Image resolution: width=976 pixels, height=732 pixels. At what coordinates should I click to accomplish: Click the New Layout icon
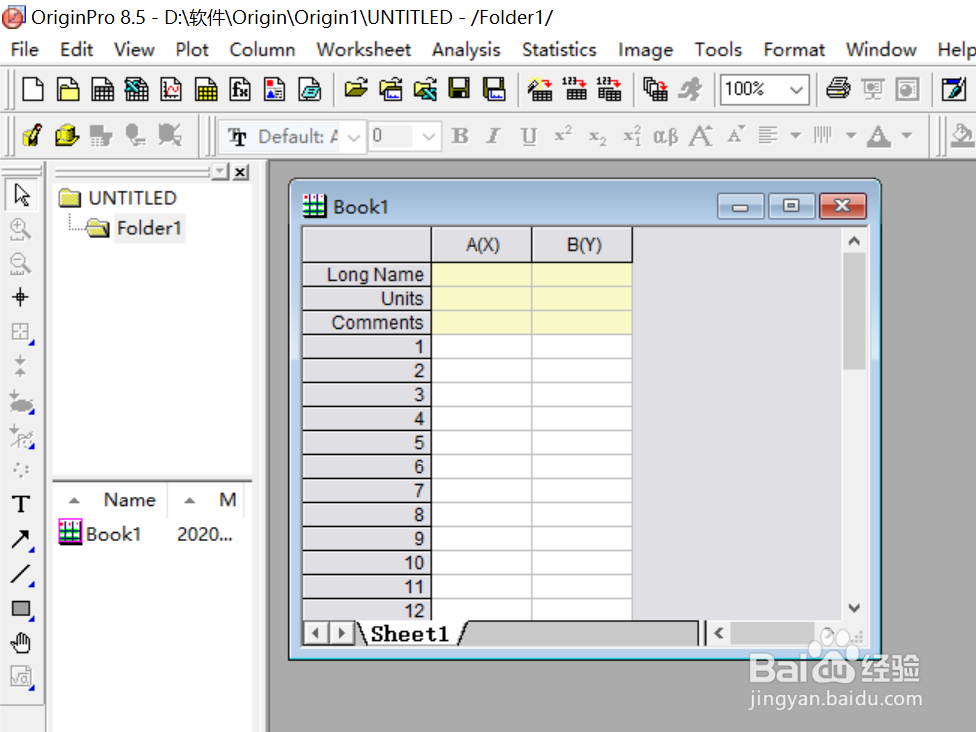(274, 89)
